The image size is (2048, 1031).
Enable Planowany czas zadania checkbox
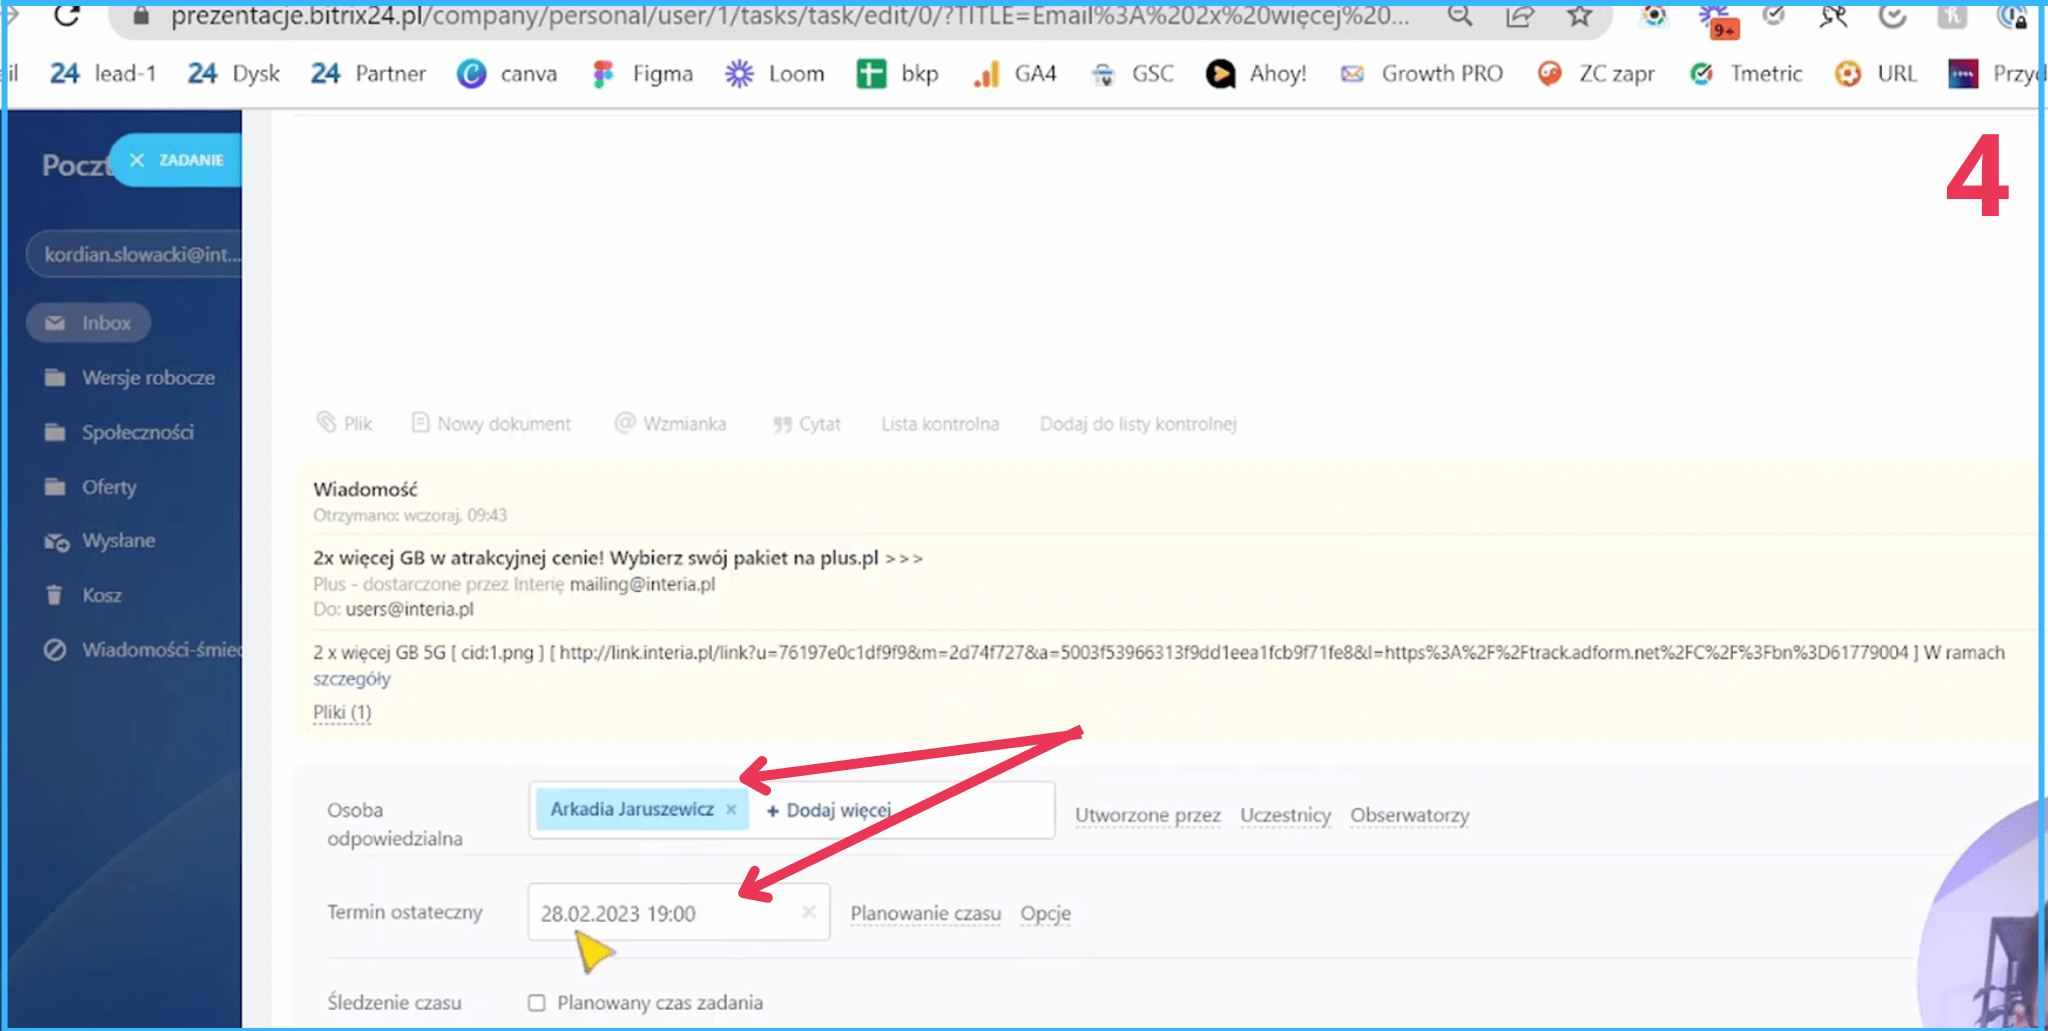pos(537,1002)
